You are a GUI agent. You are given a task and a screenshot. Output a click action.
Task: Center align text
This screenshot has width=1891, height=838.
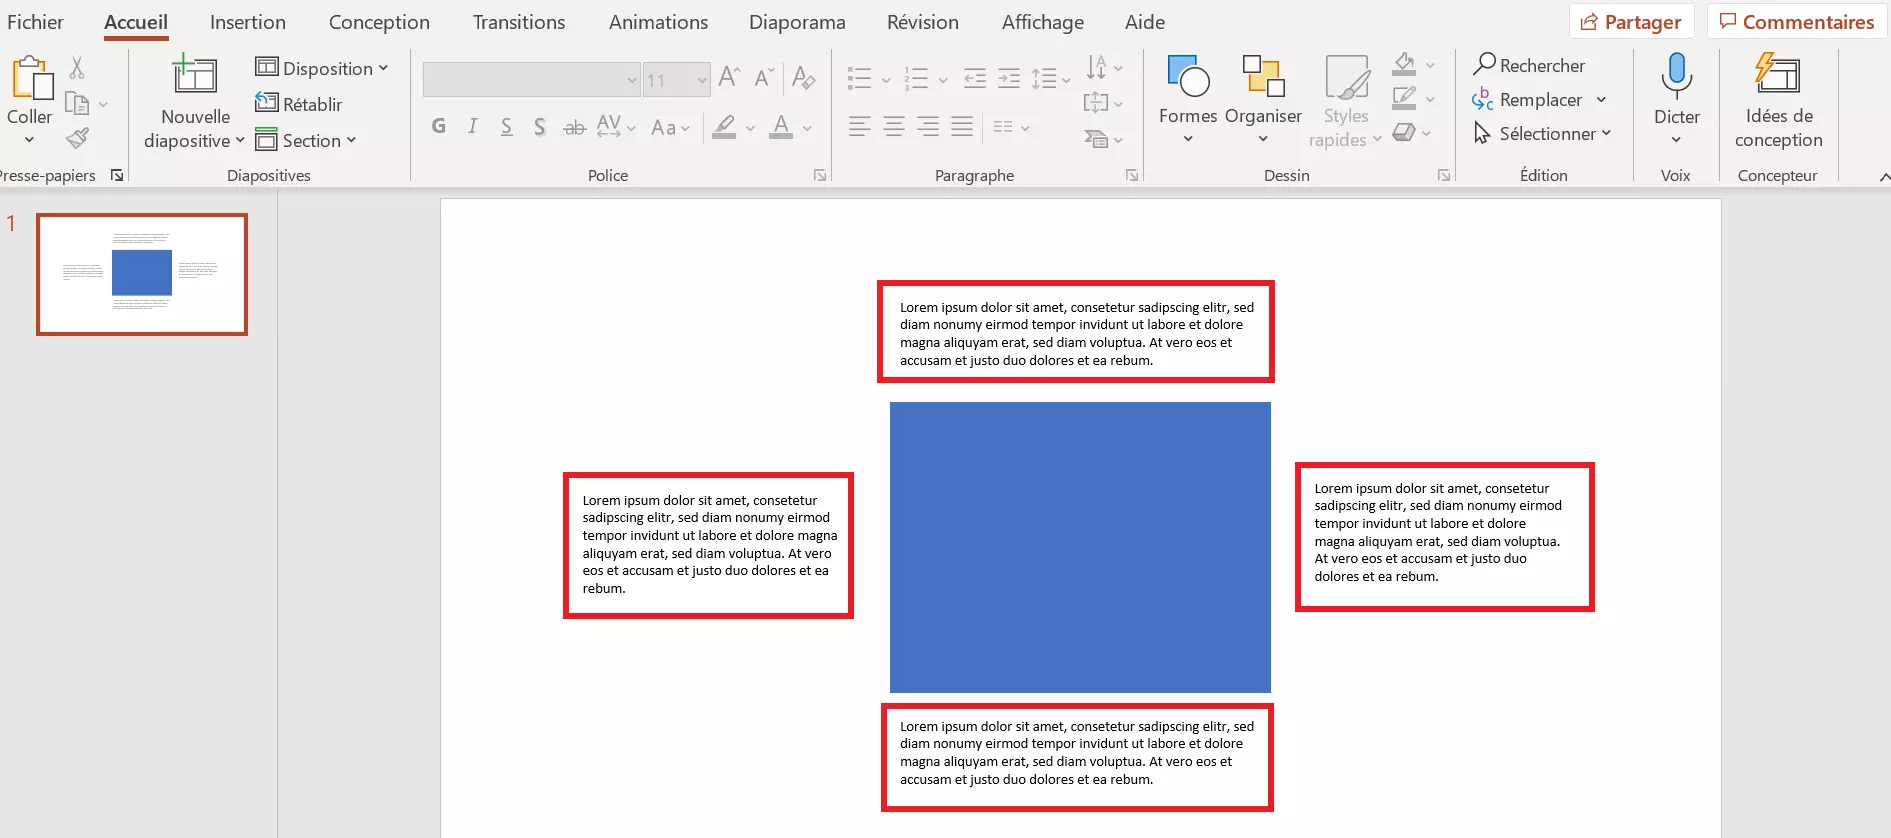pyautogui.click(x=894, y=126)
